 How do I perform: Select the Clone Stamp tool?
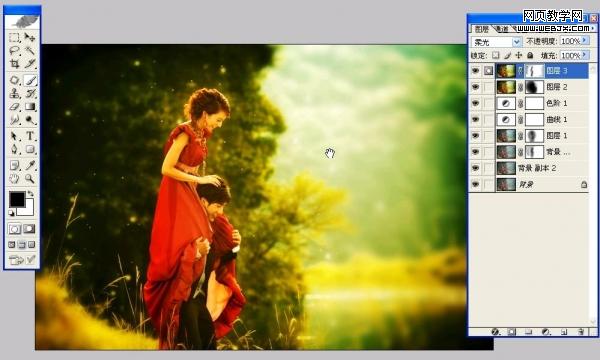pos(14,93)
